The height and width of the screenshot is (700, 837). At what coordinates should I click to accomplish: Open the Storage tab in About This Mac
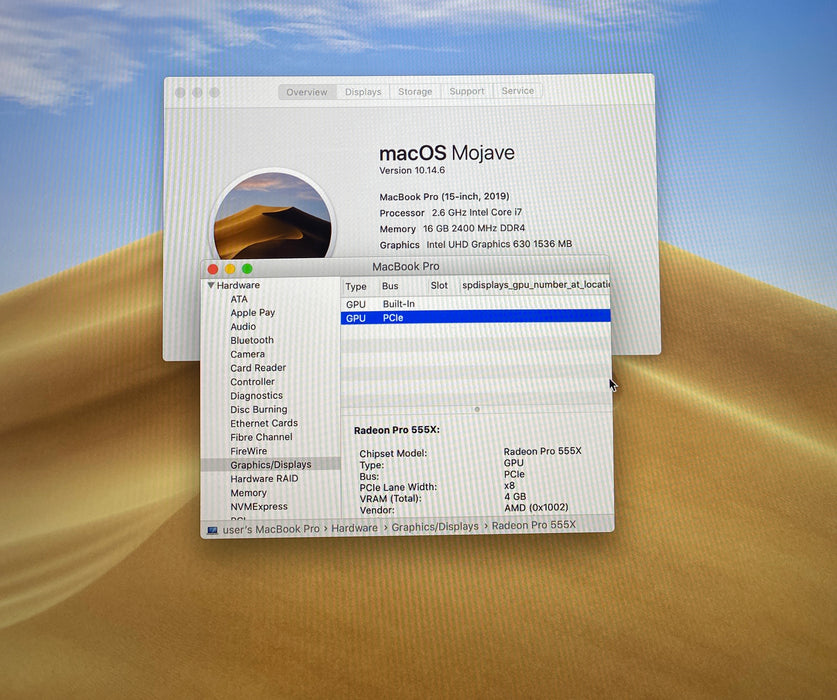(x=415, y=91)
